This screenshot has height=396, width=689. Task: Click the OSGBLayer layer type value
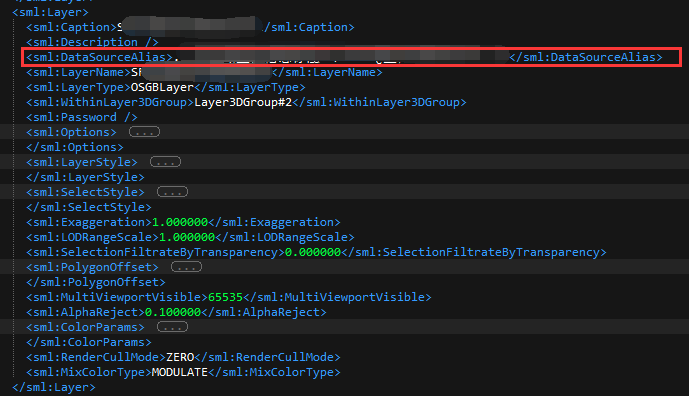(162, 87)
